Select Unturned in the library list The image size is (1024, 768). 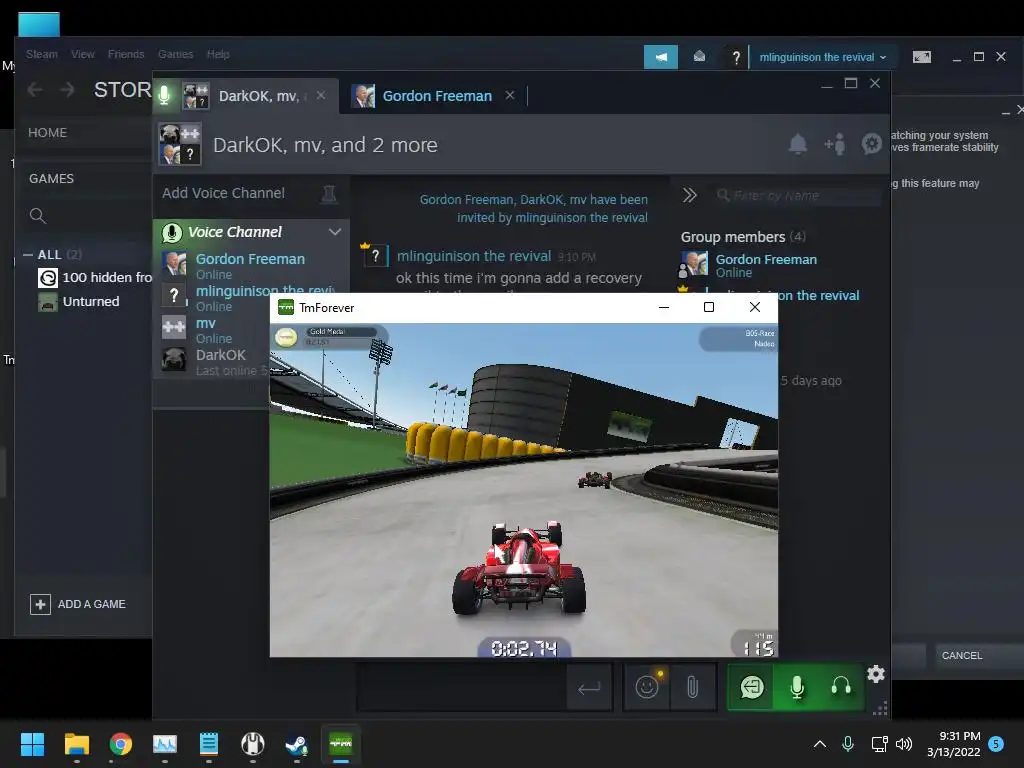[x=79, y=302]
